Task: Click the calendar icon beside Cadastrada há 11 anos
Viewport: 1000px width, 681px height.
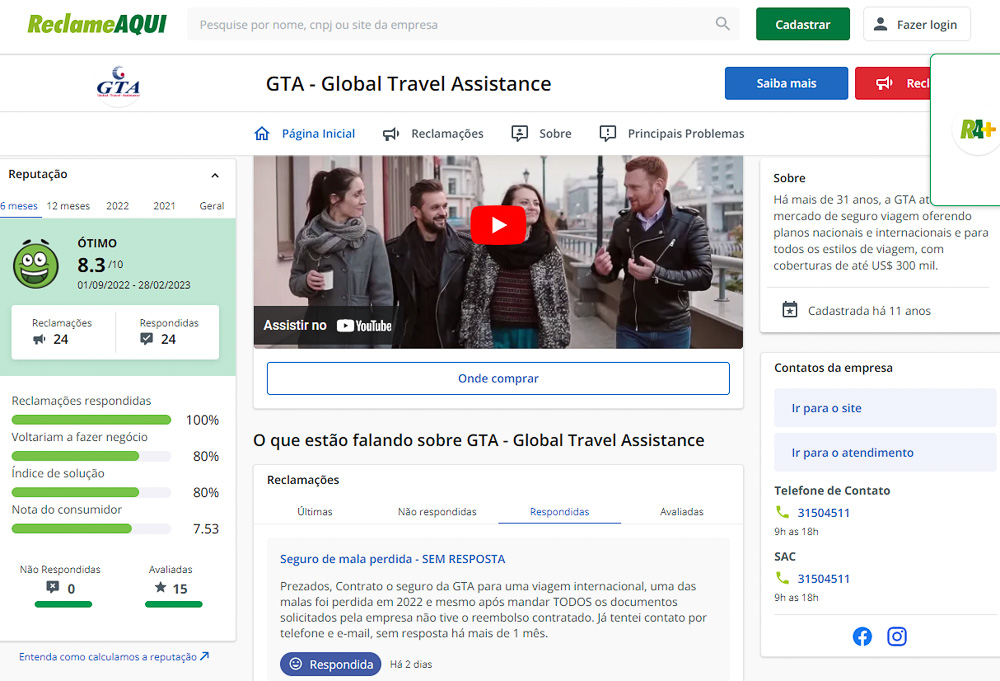Action: [x=790, y=310]
